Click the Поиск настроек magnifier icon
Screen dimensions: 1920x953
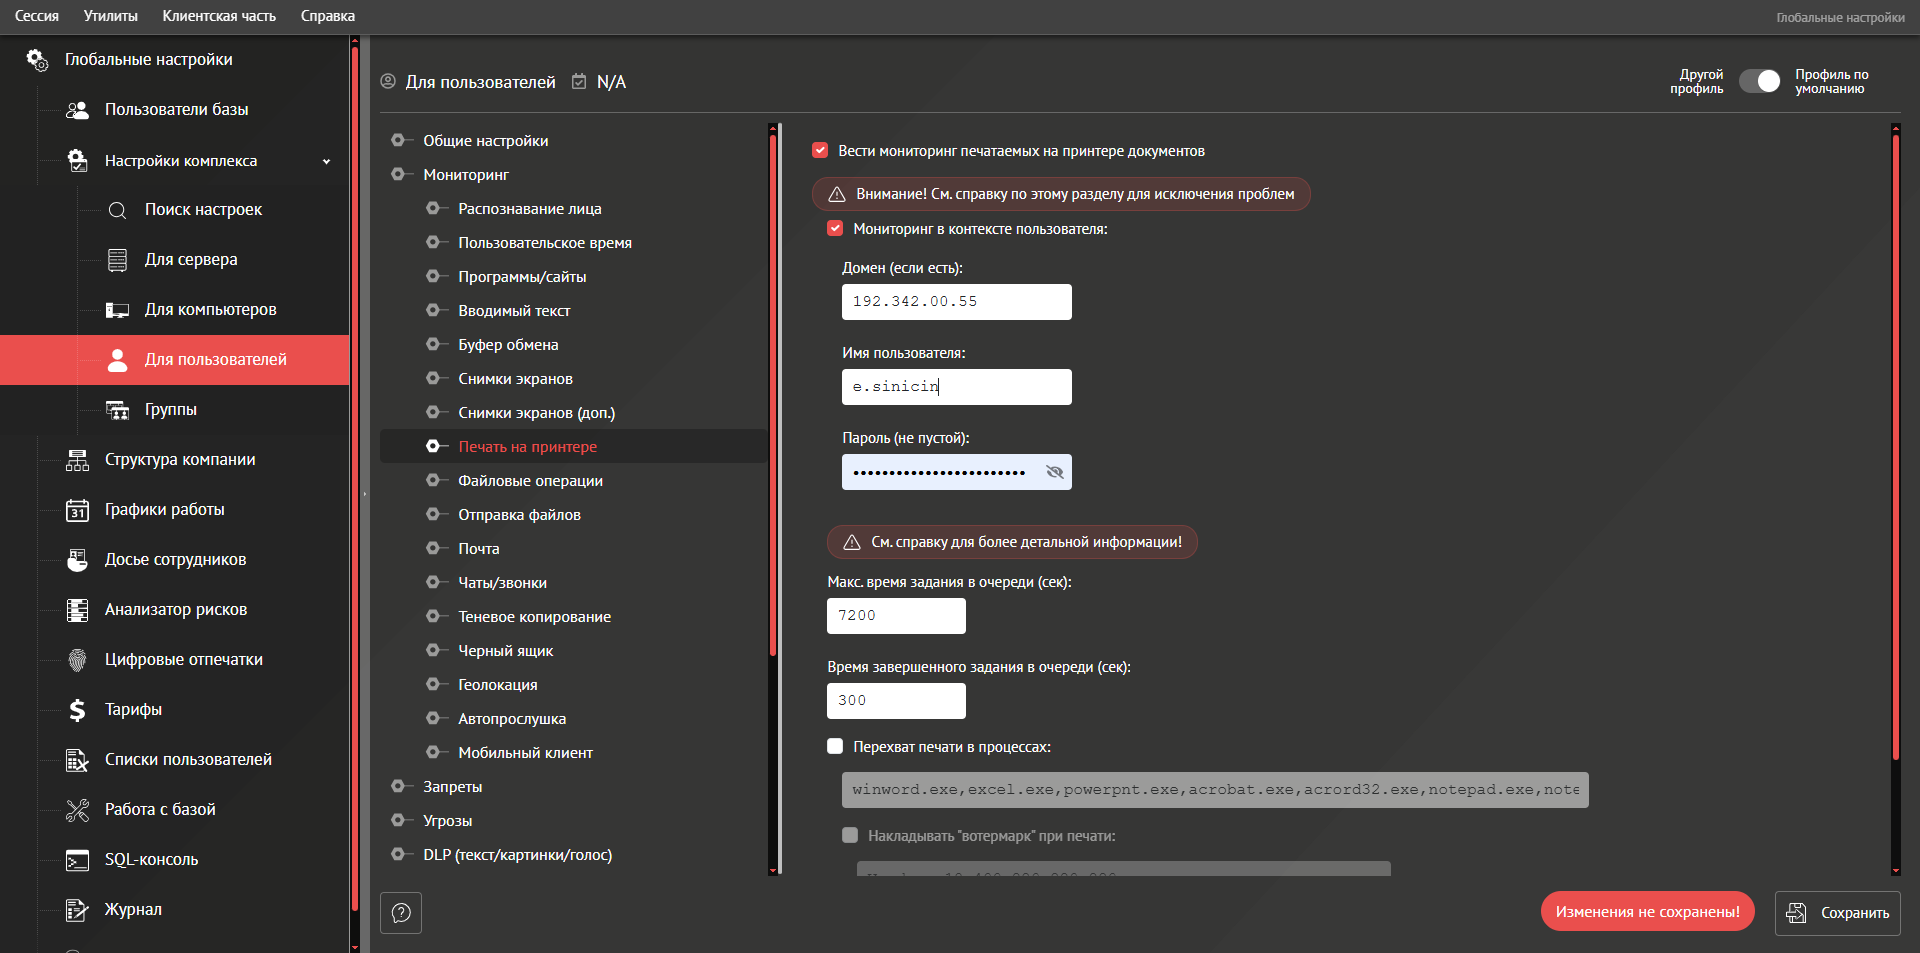117,210
